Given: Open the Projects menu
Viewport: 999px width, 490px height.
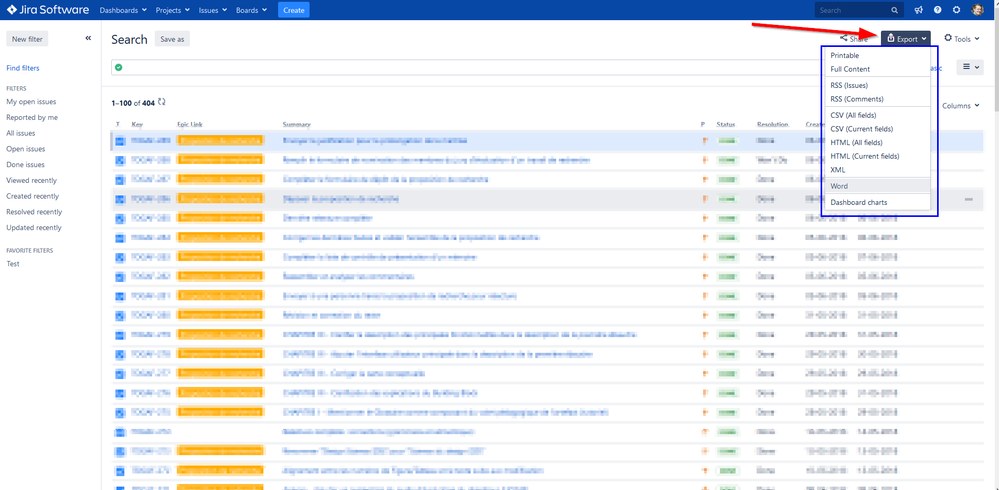Looking at the screenshot, I should tap(172, 10).
